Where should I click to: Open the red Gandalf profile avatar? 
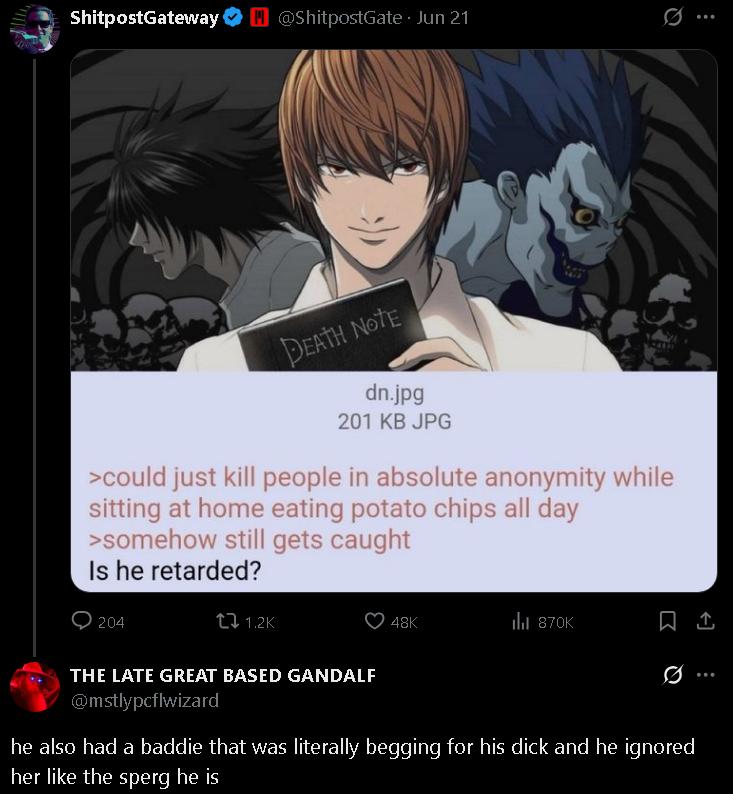pyautogui.click(x=34, y=687)
